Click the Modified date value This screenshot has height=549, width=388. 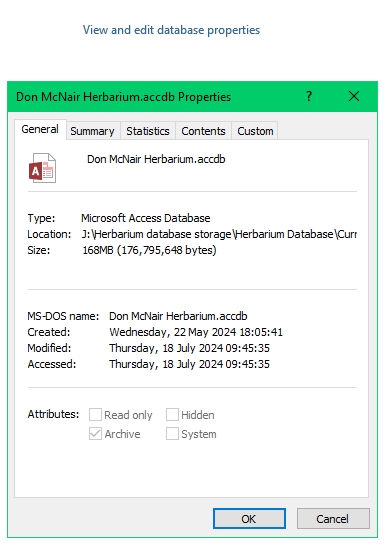point(189,348)
